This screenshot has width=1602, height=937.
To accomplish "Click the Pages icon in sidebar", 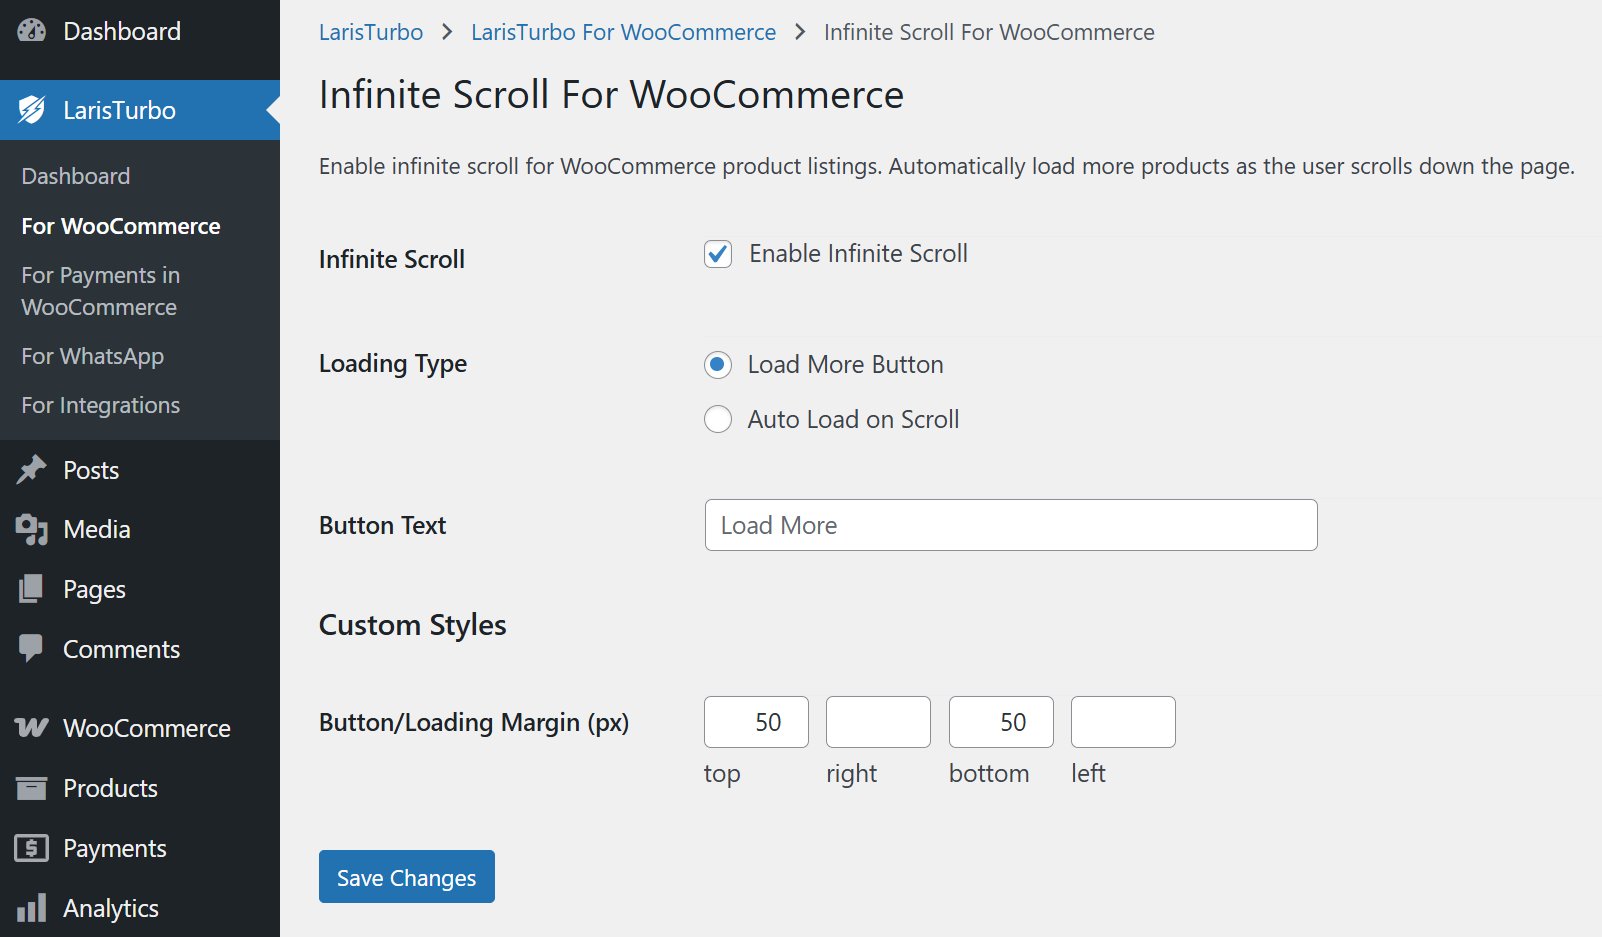I will coord(32,589).
